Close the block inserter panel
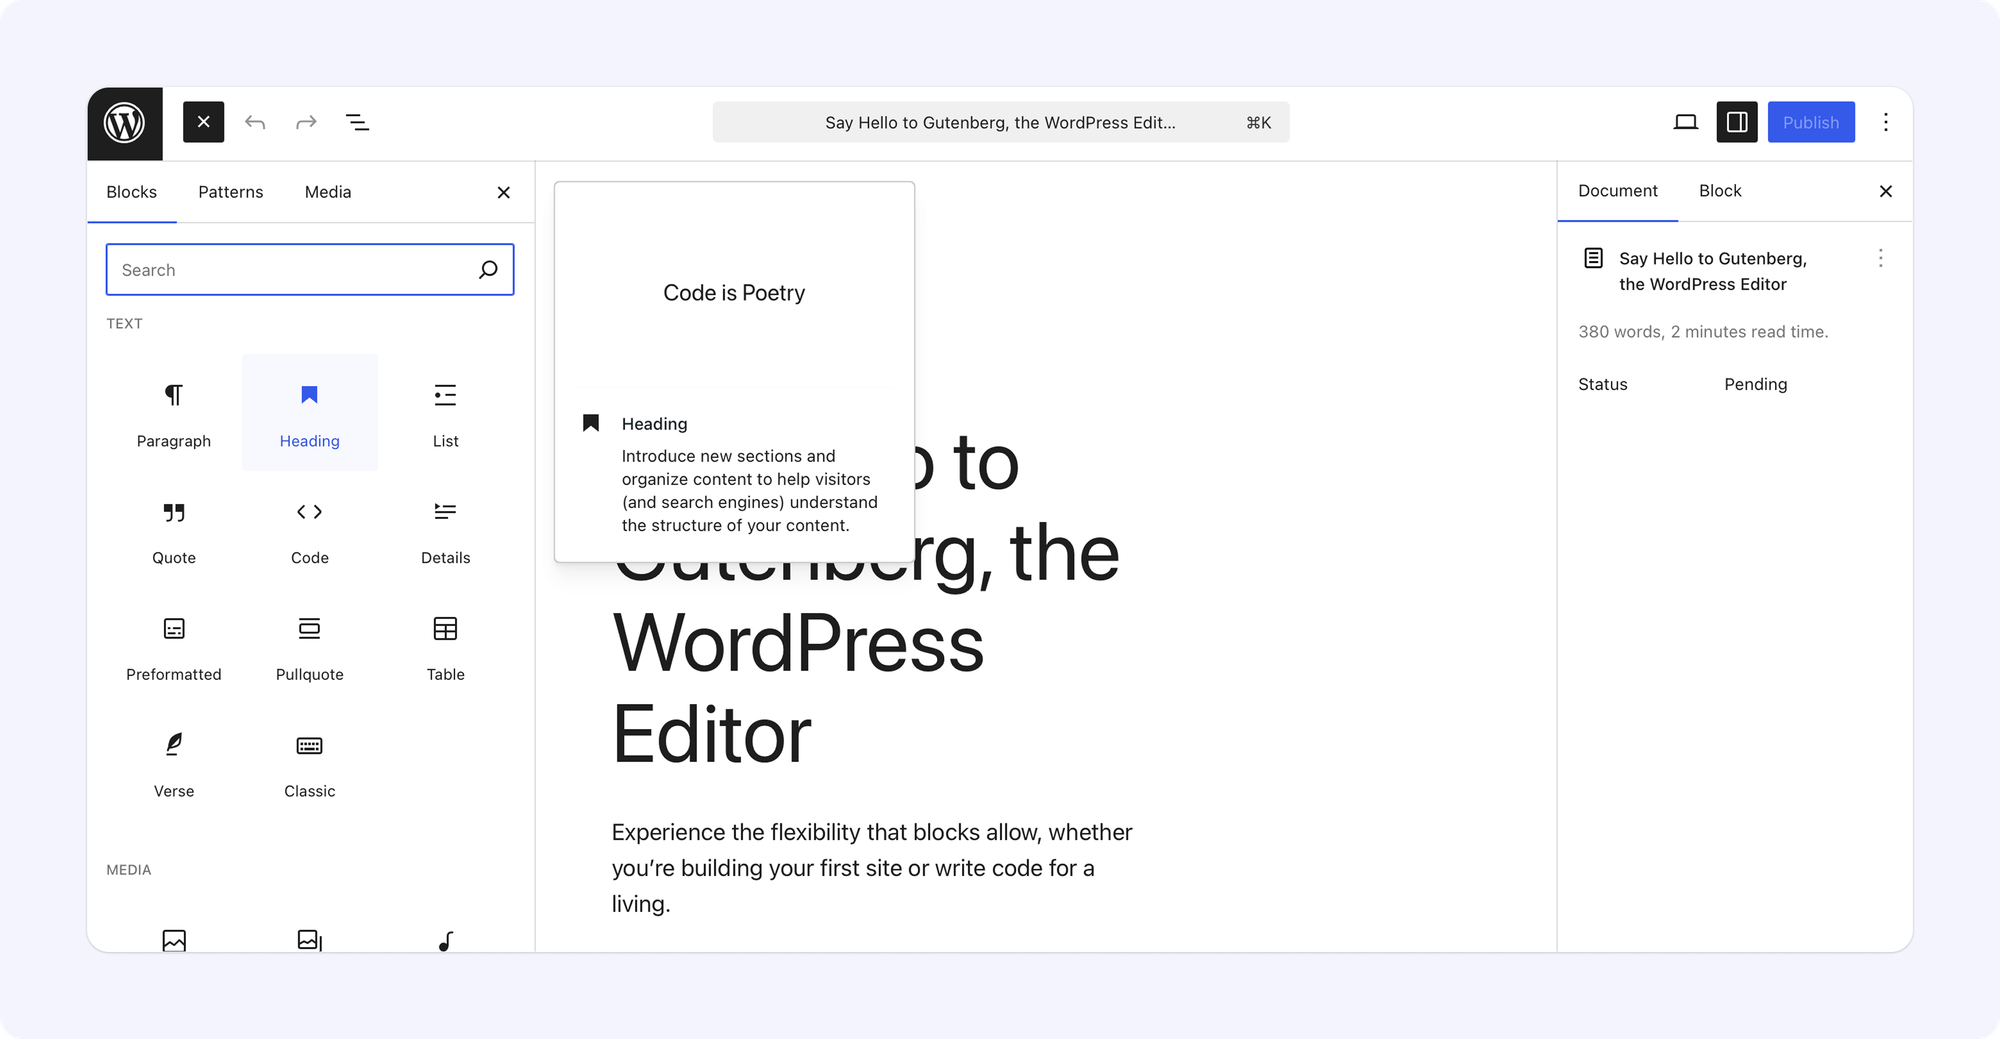The height and width of the screenshot is (1039, 2000). (x=504, y=192)
